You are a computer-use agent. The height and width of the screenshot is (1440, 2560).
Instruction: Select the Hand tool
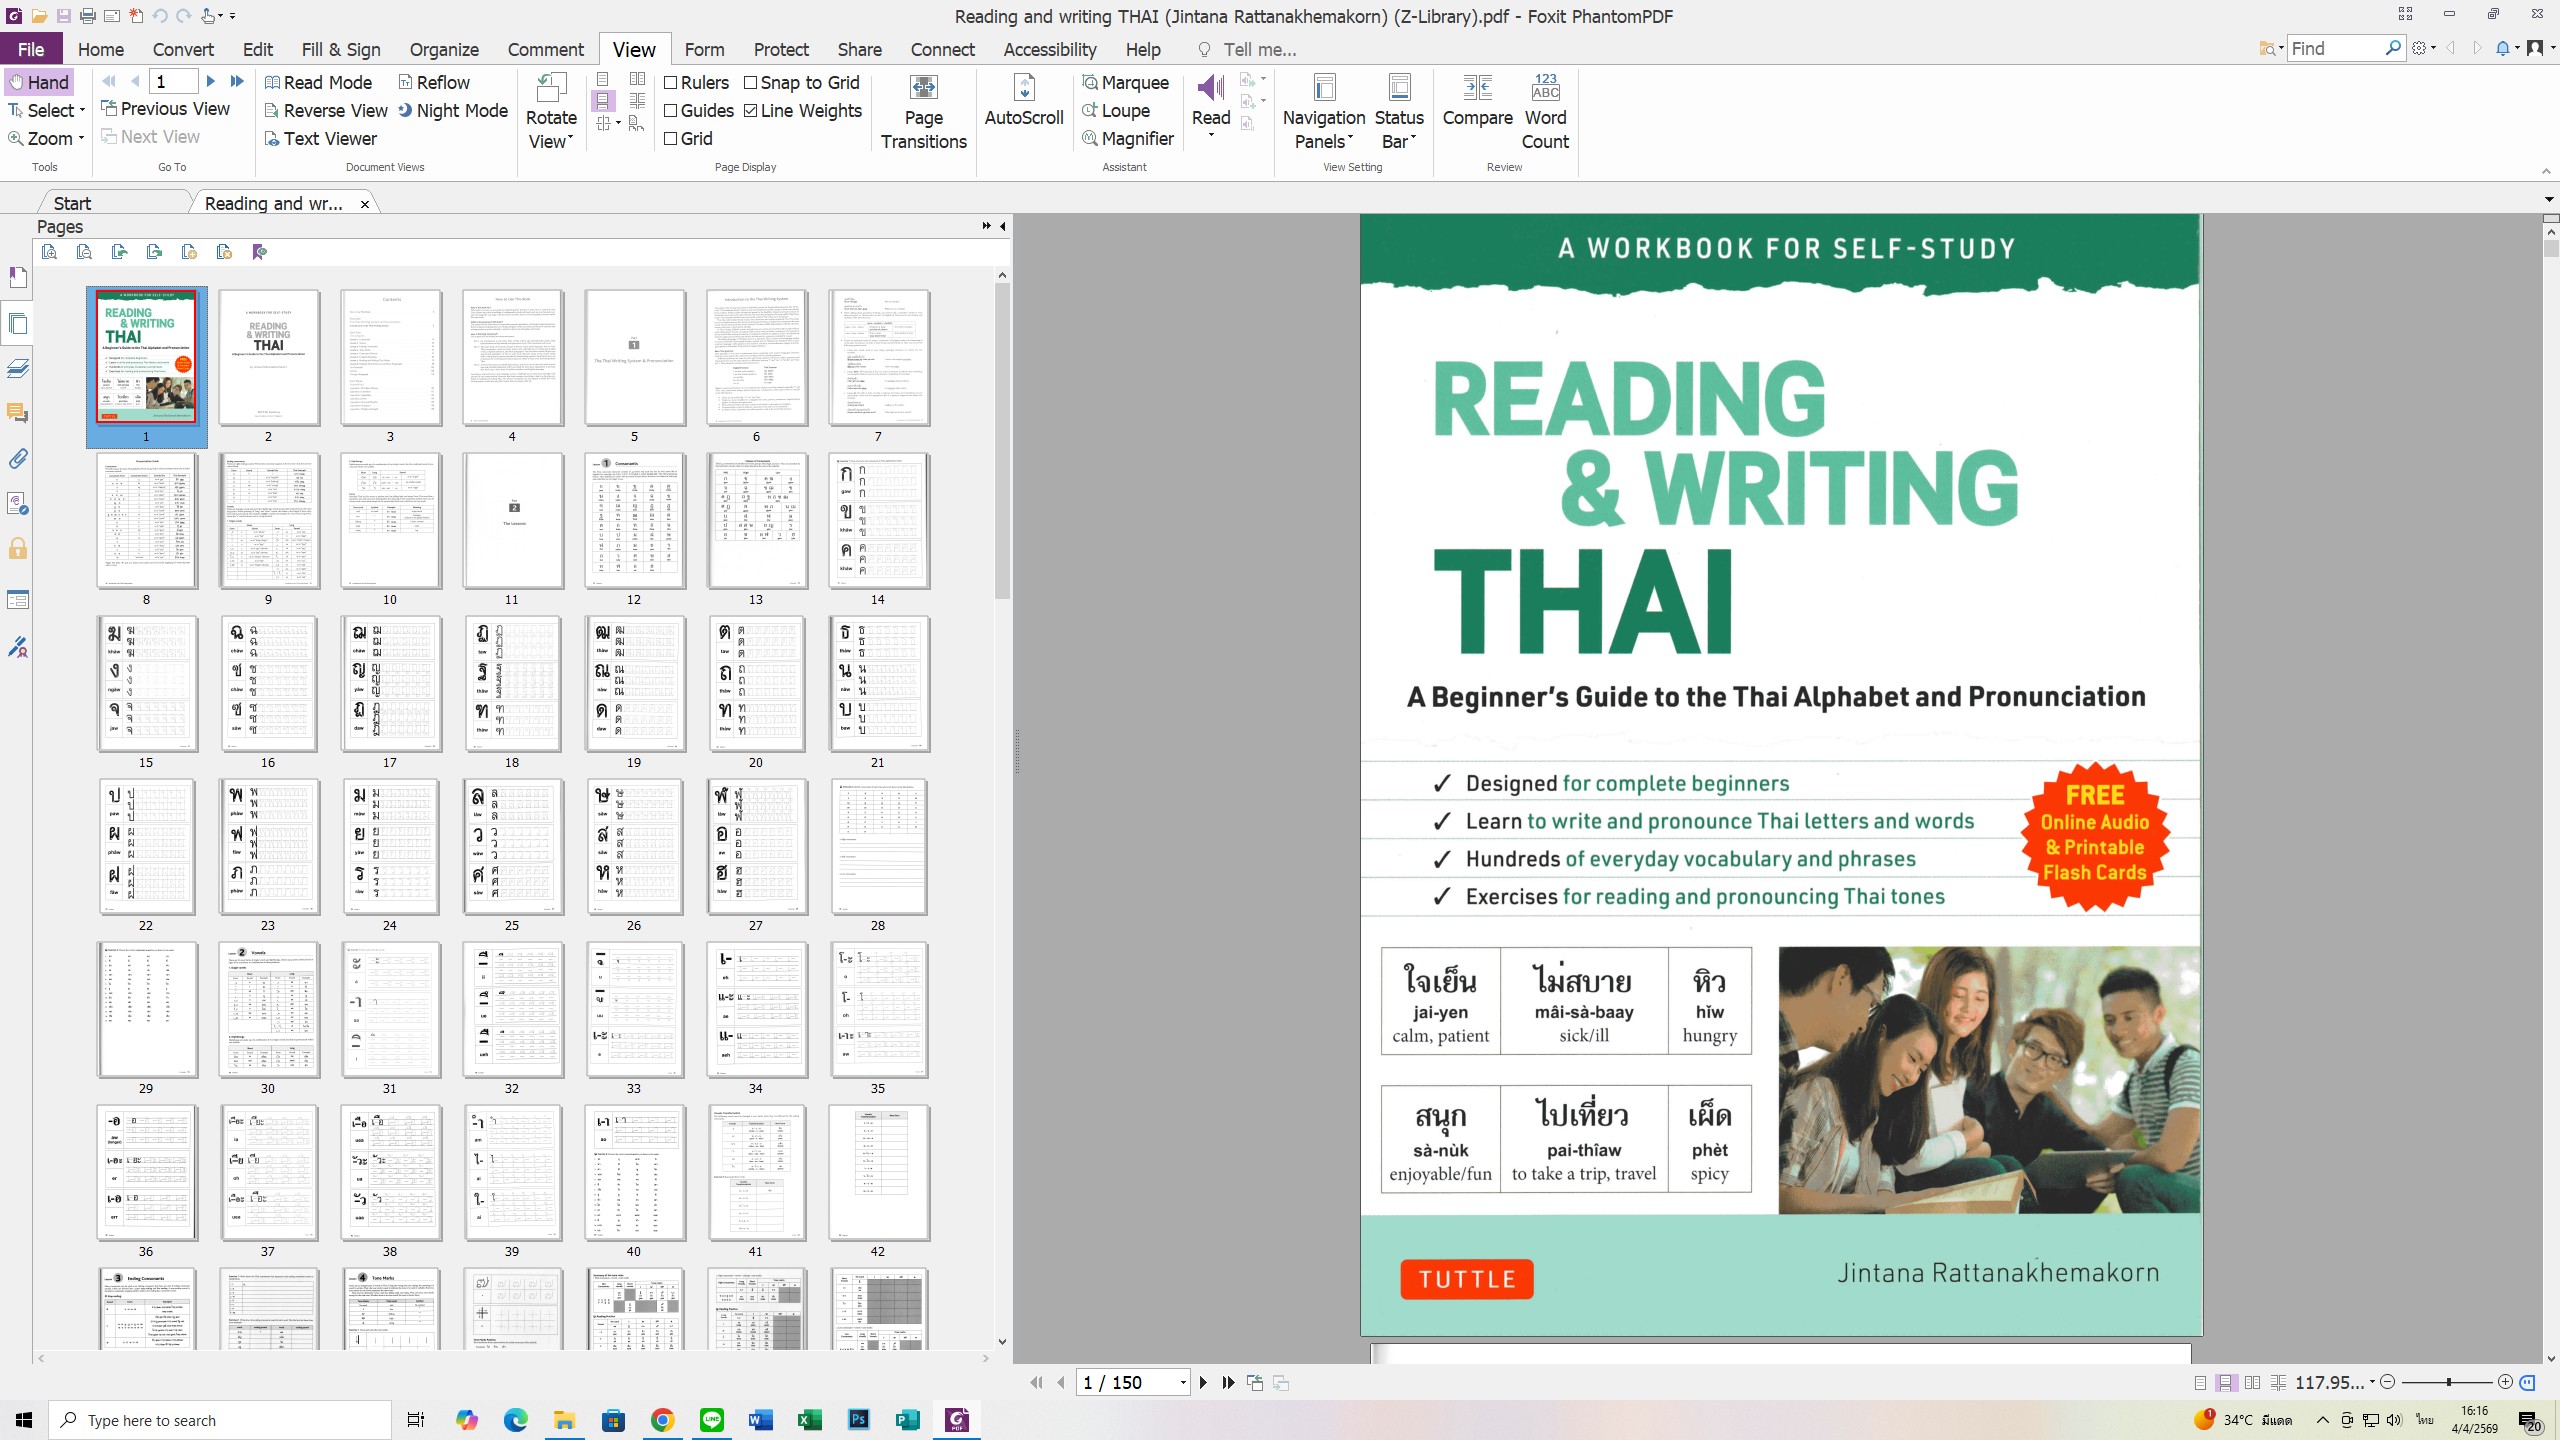[39, 82]
